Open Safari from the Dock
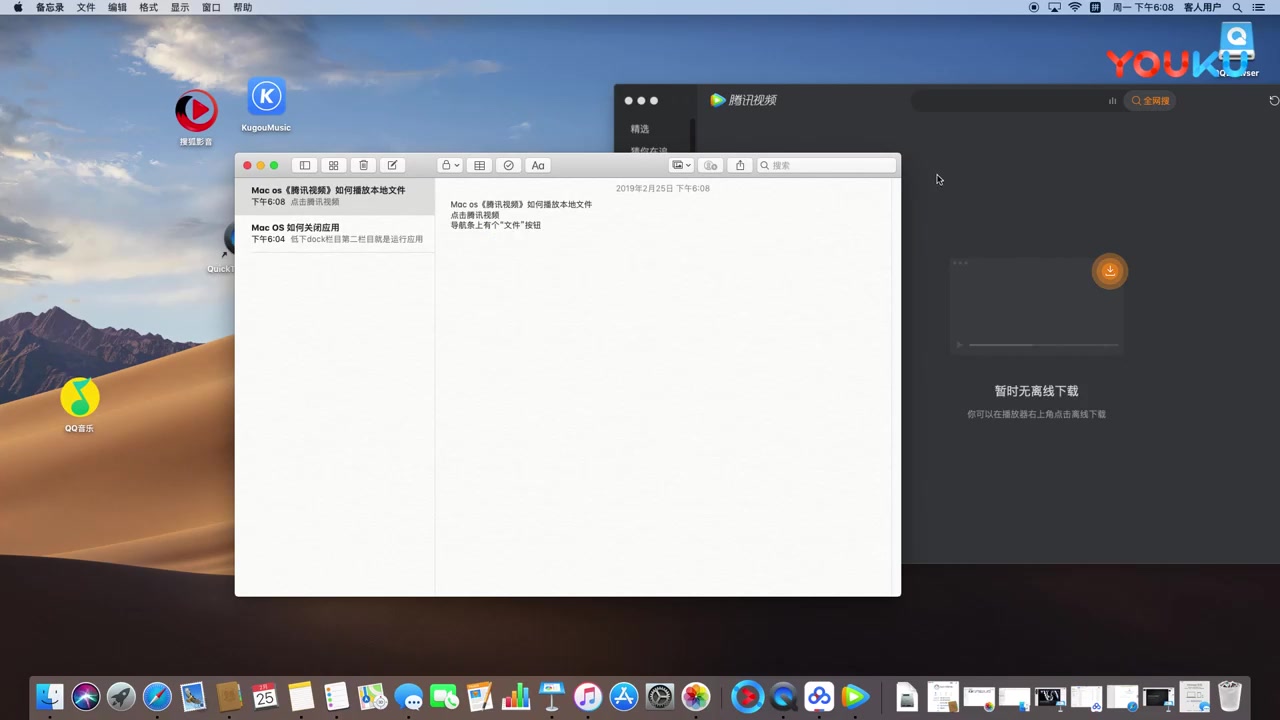 click(x=157, y=696)
